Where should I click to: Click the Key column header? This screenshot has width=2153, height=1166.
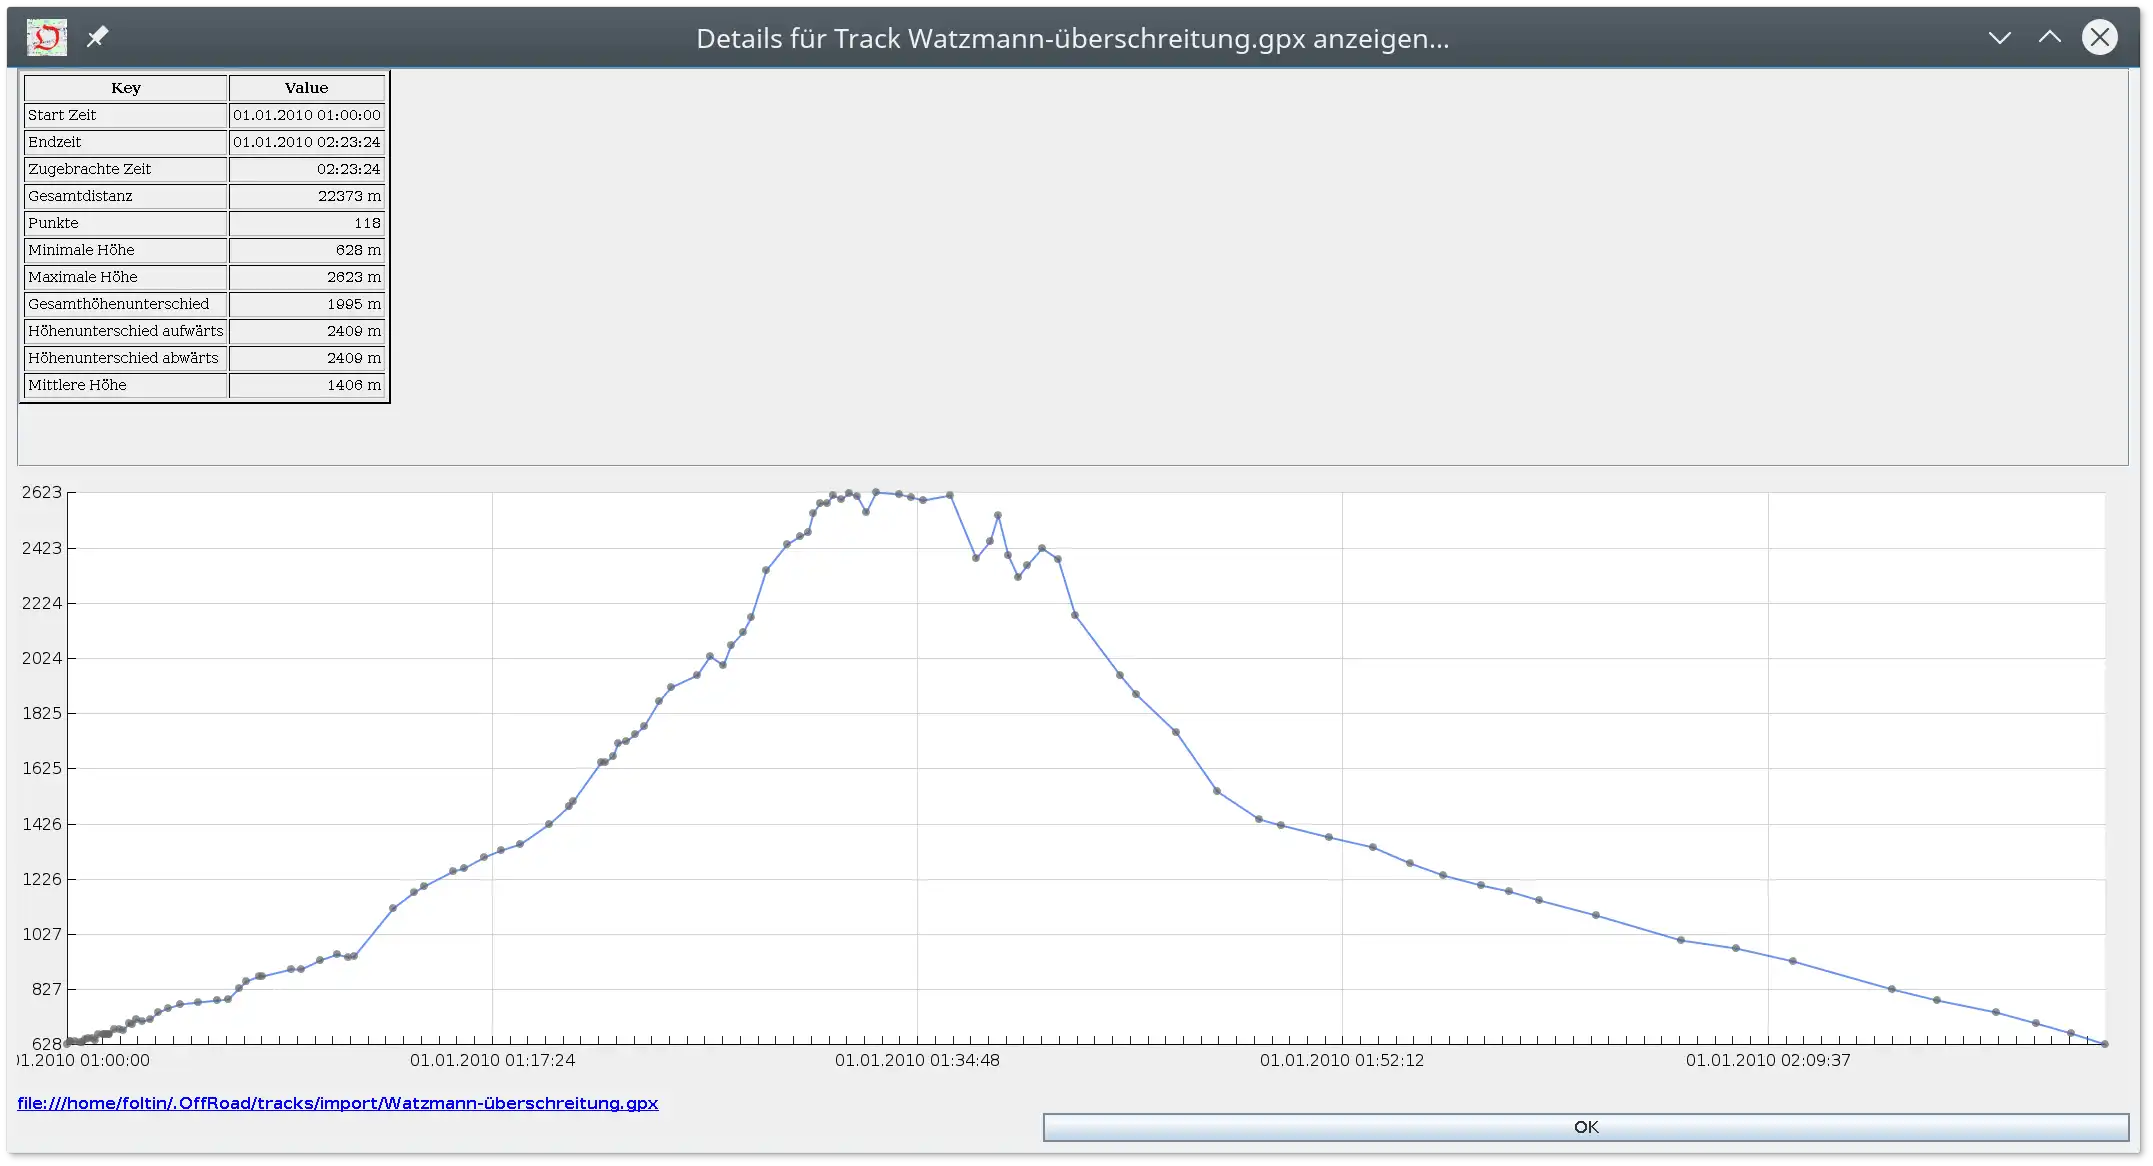[126, 88]
